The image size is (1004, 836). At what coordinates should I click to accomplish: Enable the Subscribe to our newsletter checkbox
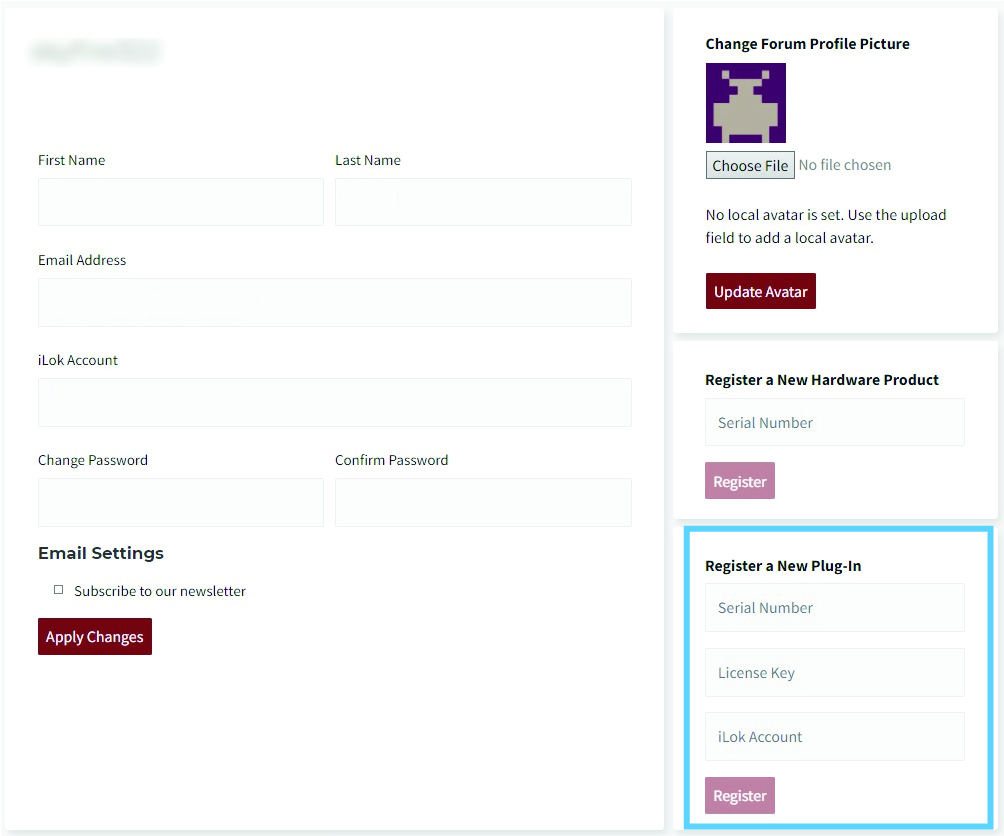pyautogui.click(x=58, y=589)
